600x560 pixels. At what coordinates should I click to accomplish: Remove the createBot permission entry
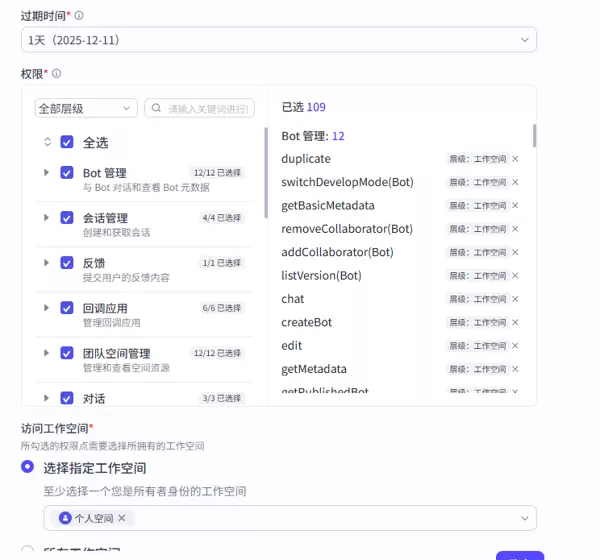tap(516, 322)
